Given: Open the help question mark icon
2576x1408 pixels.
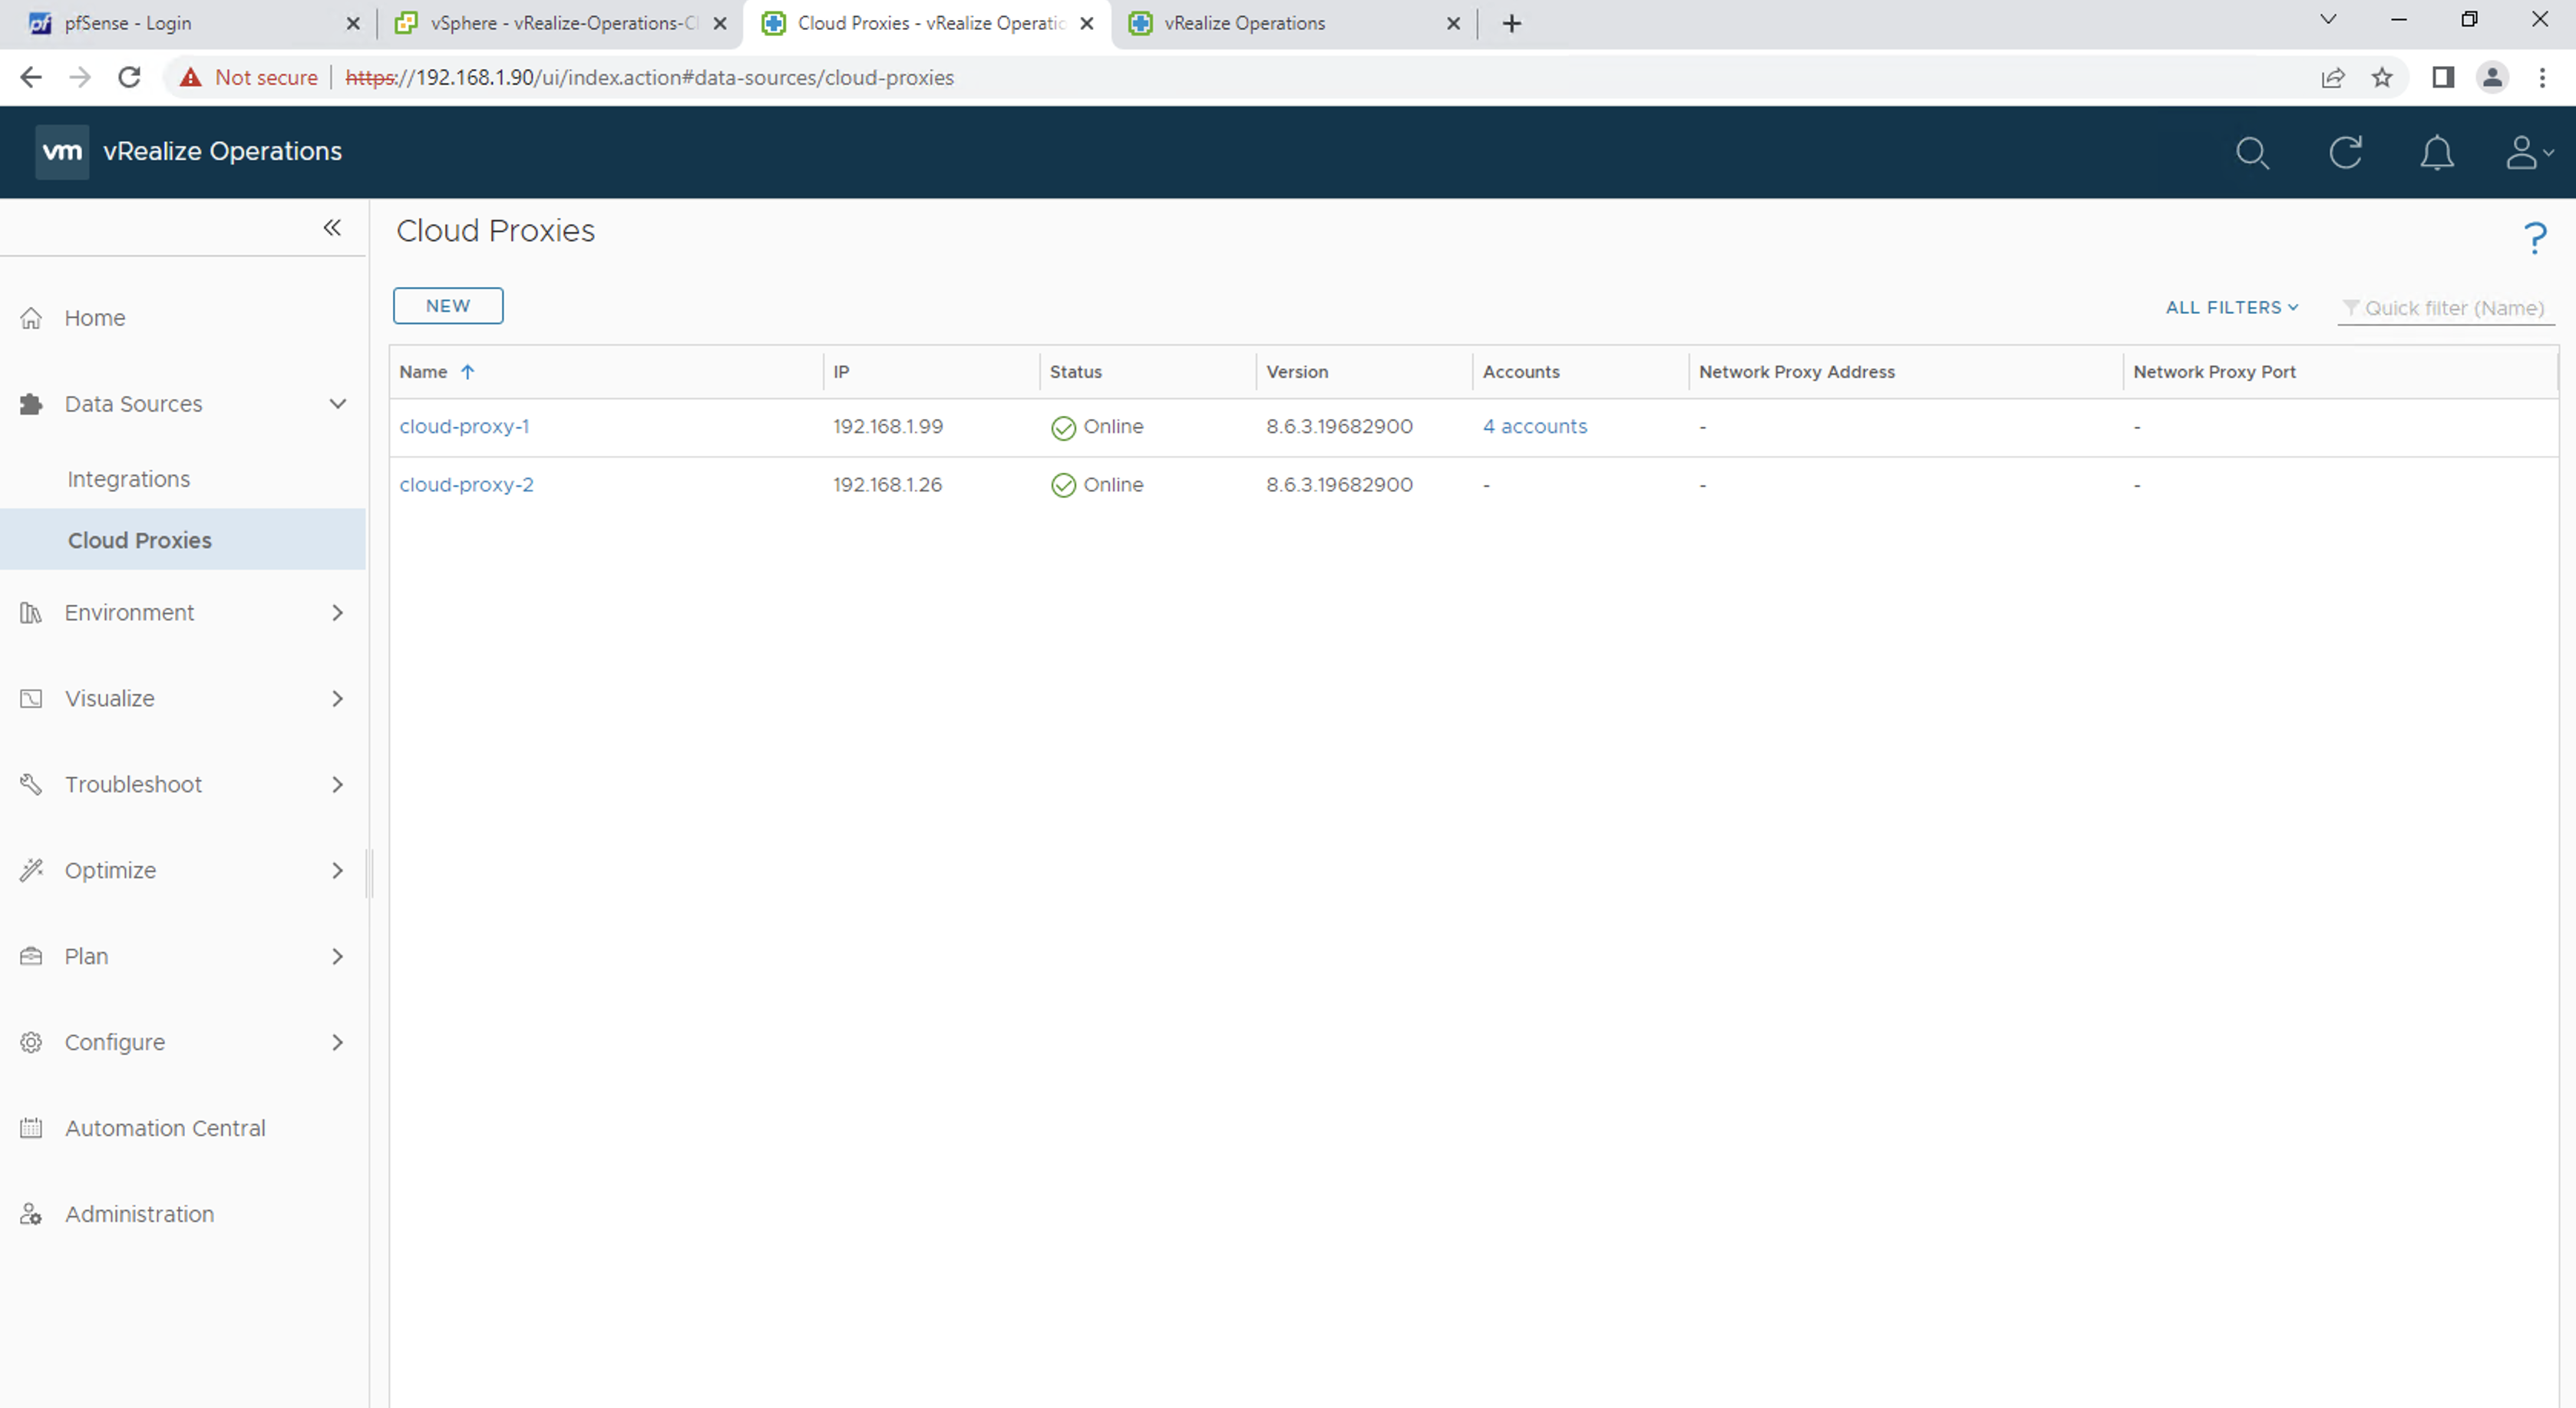Looking at the screenshot, I should tap(2534, 238).
